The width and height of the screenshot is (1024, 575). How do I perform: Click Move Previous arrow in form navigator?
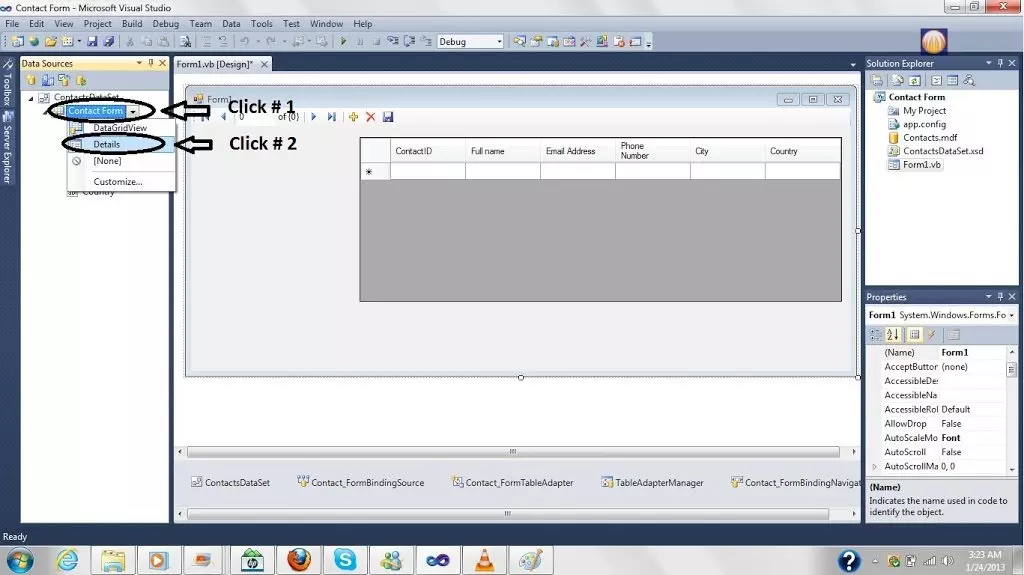coord(223,117)
